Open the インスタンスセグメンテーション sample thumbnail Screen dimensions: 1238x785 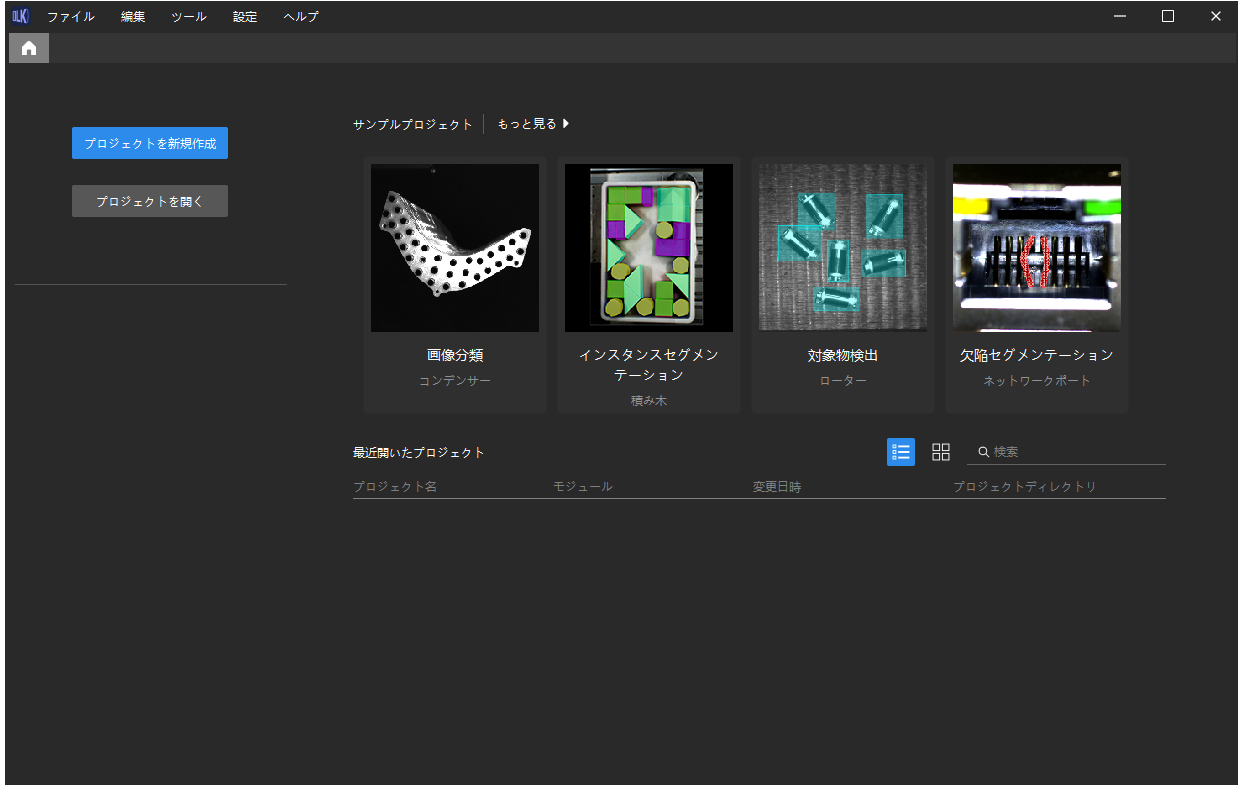click(649, 248)
